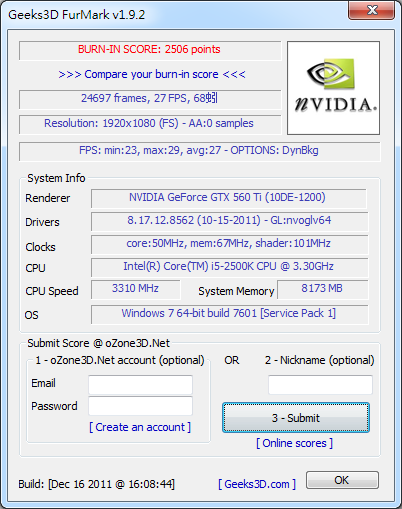This screenshot has height=509, width=402.
Task: Open the Online scores link
Action: [x=294, y=443]
